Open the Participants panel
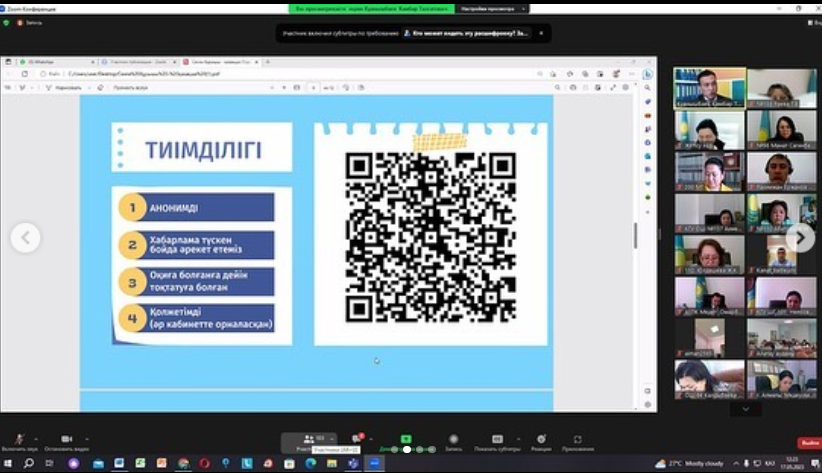The width and height of the screenshot is (822, 473). 309,440
